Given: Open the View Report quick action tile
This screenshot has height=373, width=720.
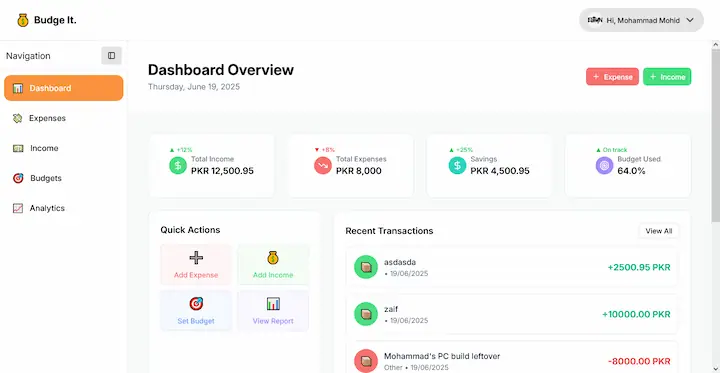Looking at the screenshot, I should coord(273,311).
